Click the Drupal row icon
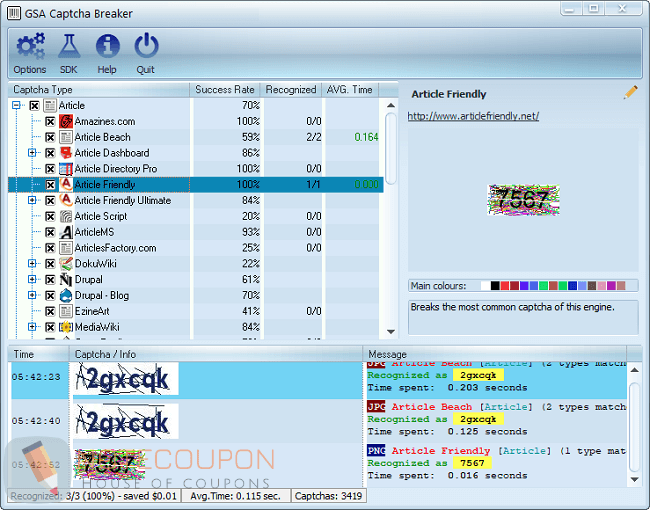Image resolution: width=650 pixels, height=510 pixels. (66, 279)
